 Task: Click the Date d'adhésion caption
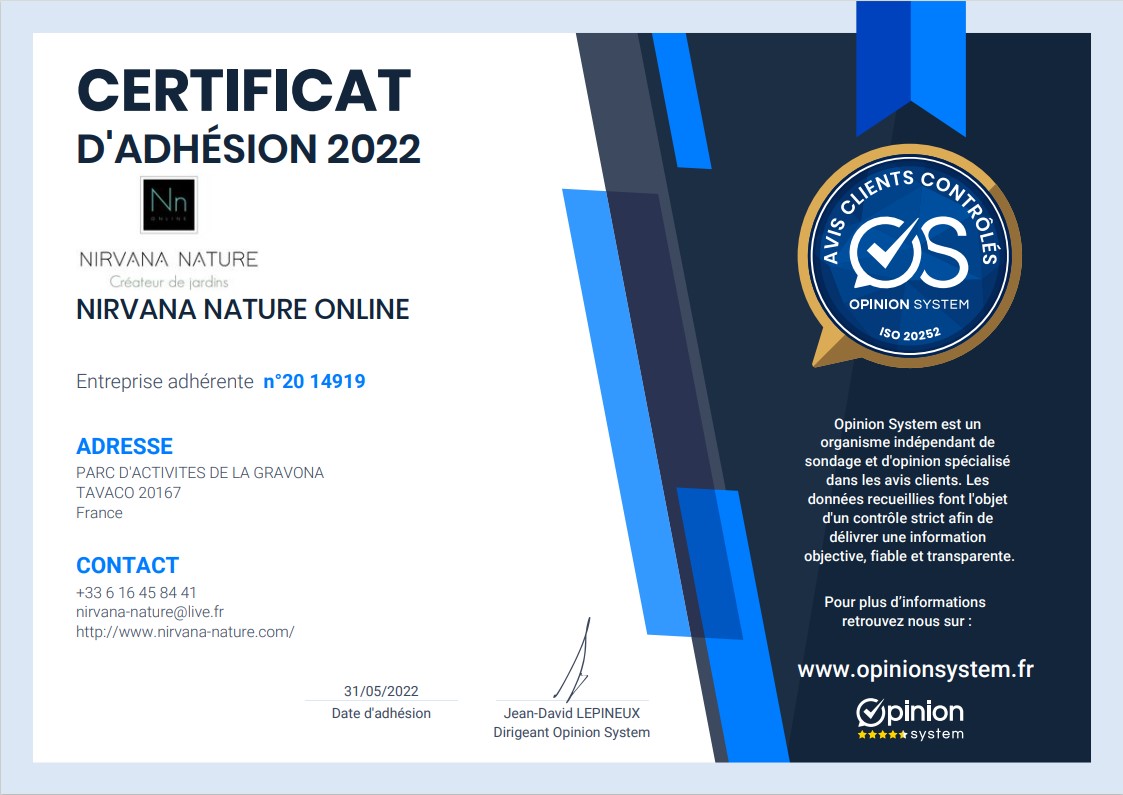click(x=381, y=713)
